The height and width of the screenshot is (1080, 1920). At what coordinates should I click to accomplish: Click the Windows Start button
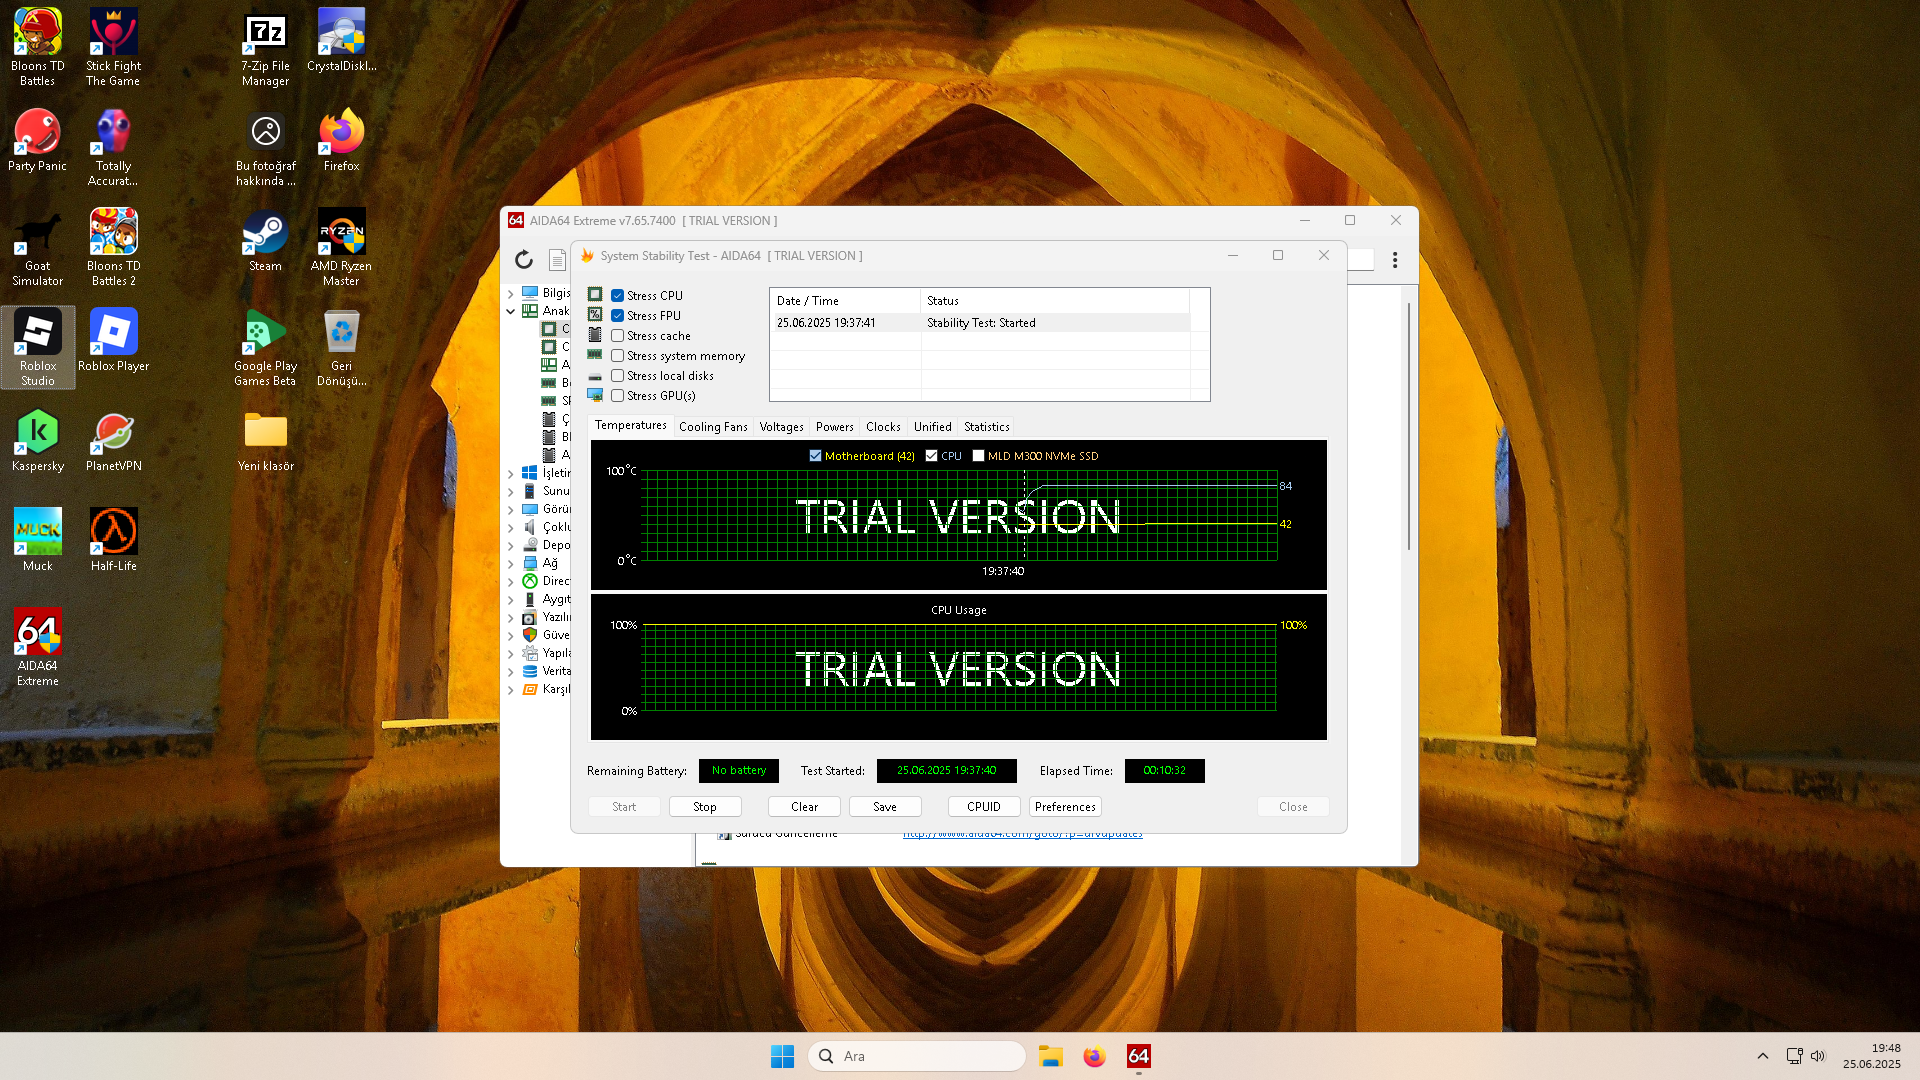click(782, 1056)
